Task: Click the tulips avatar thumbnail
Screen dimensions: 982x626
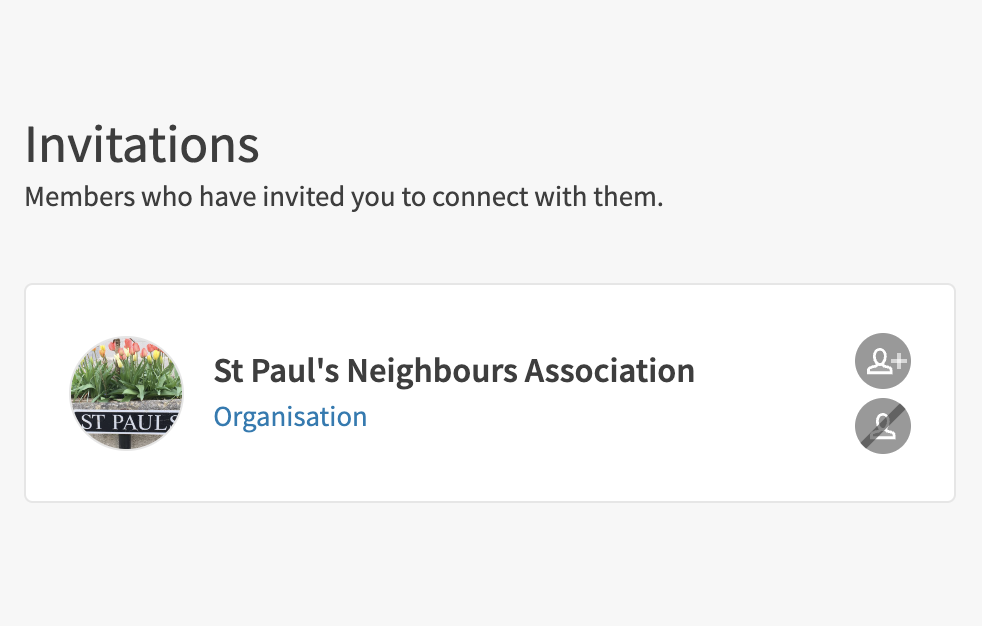Action: [127, 393]
